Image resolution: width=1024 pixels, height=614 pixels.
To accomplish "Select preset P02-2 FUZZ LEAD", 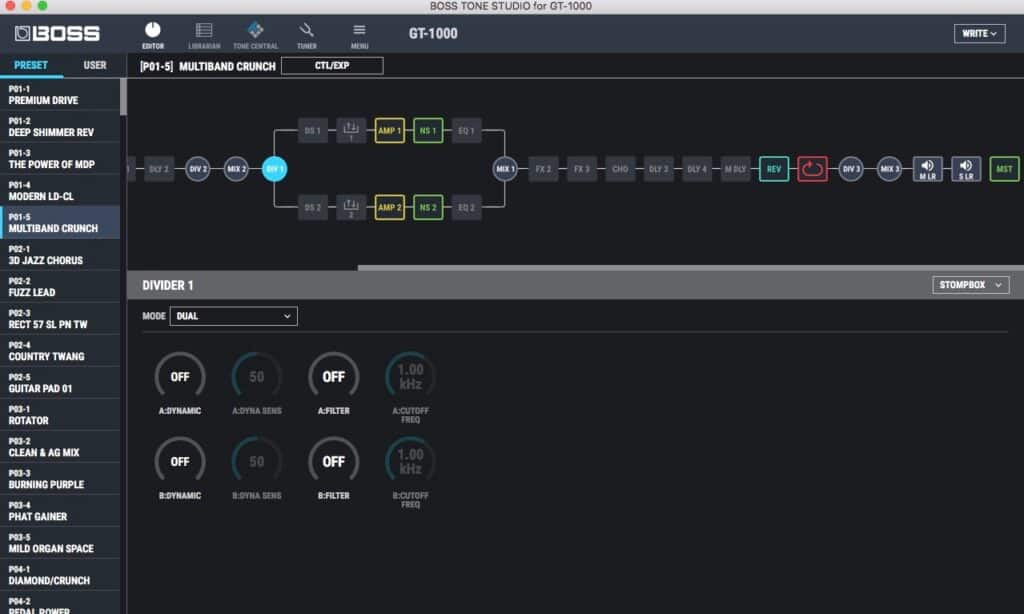I will [60, 287].
